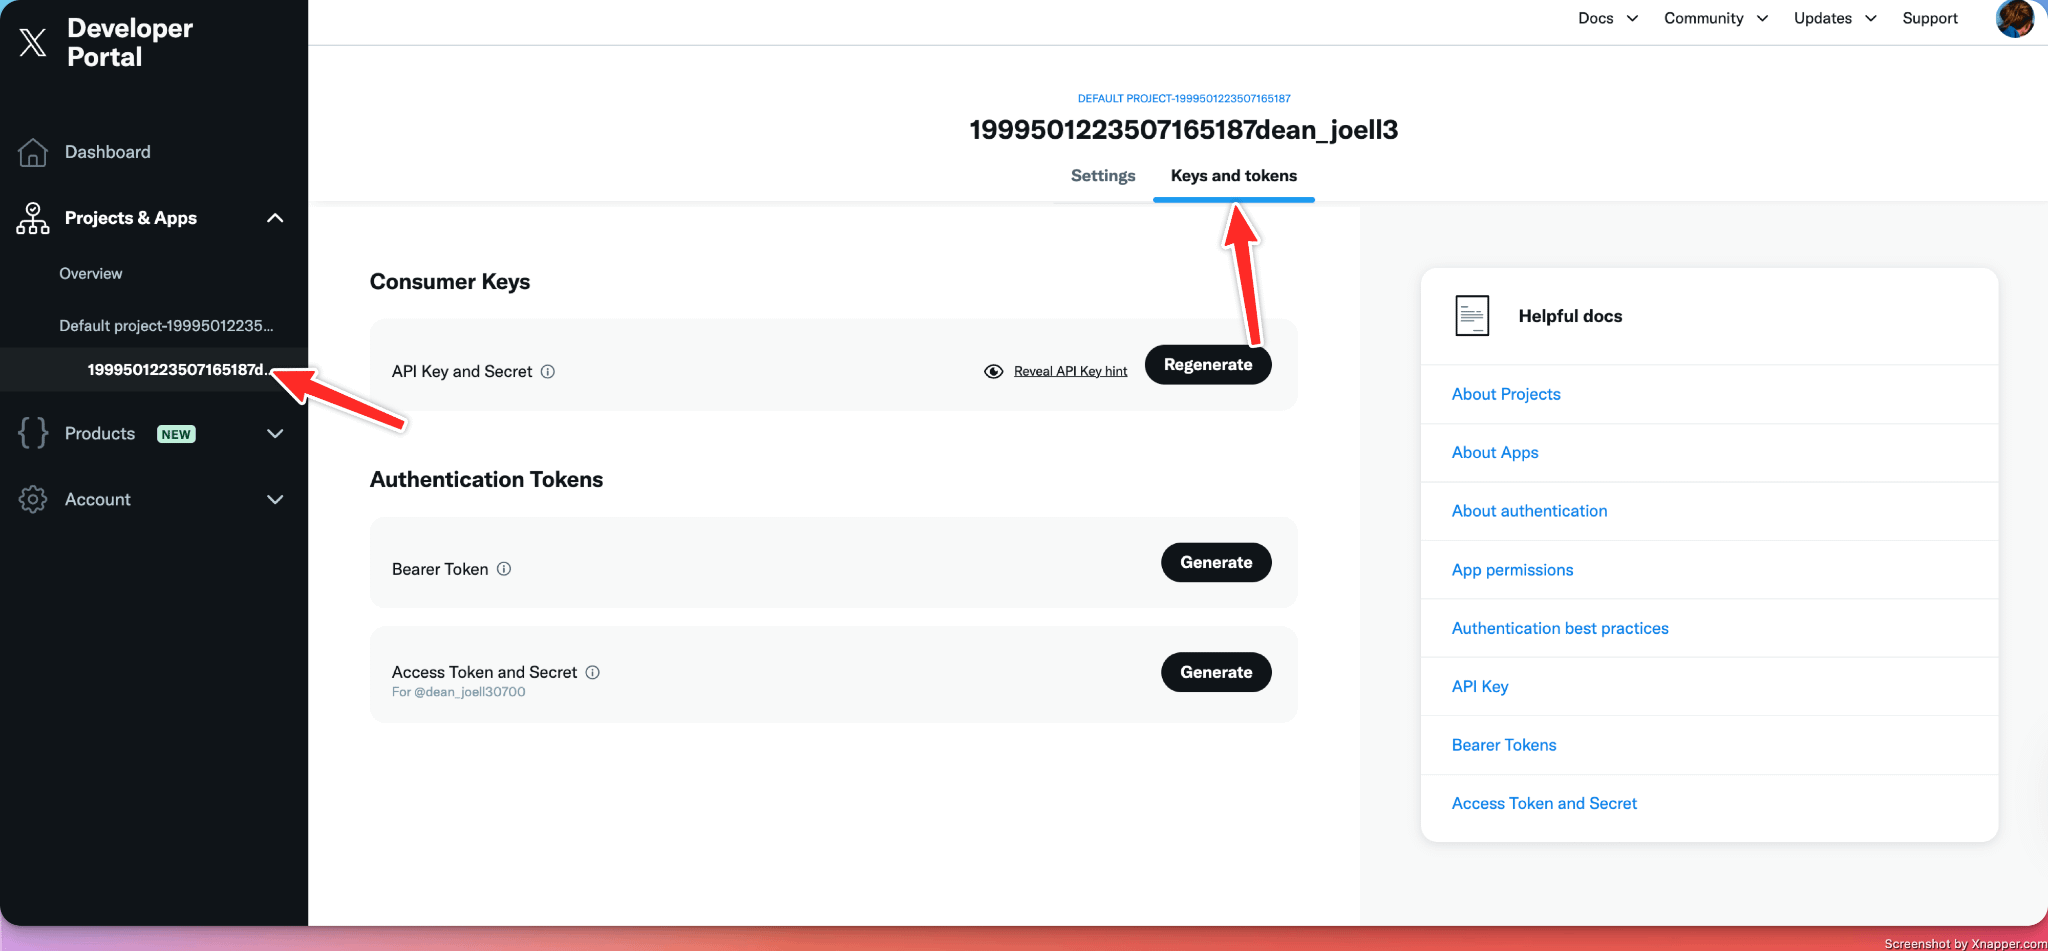Click the eye icon to reveal API key

[x=993, y=372]
